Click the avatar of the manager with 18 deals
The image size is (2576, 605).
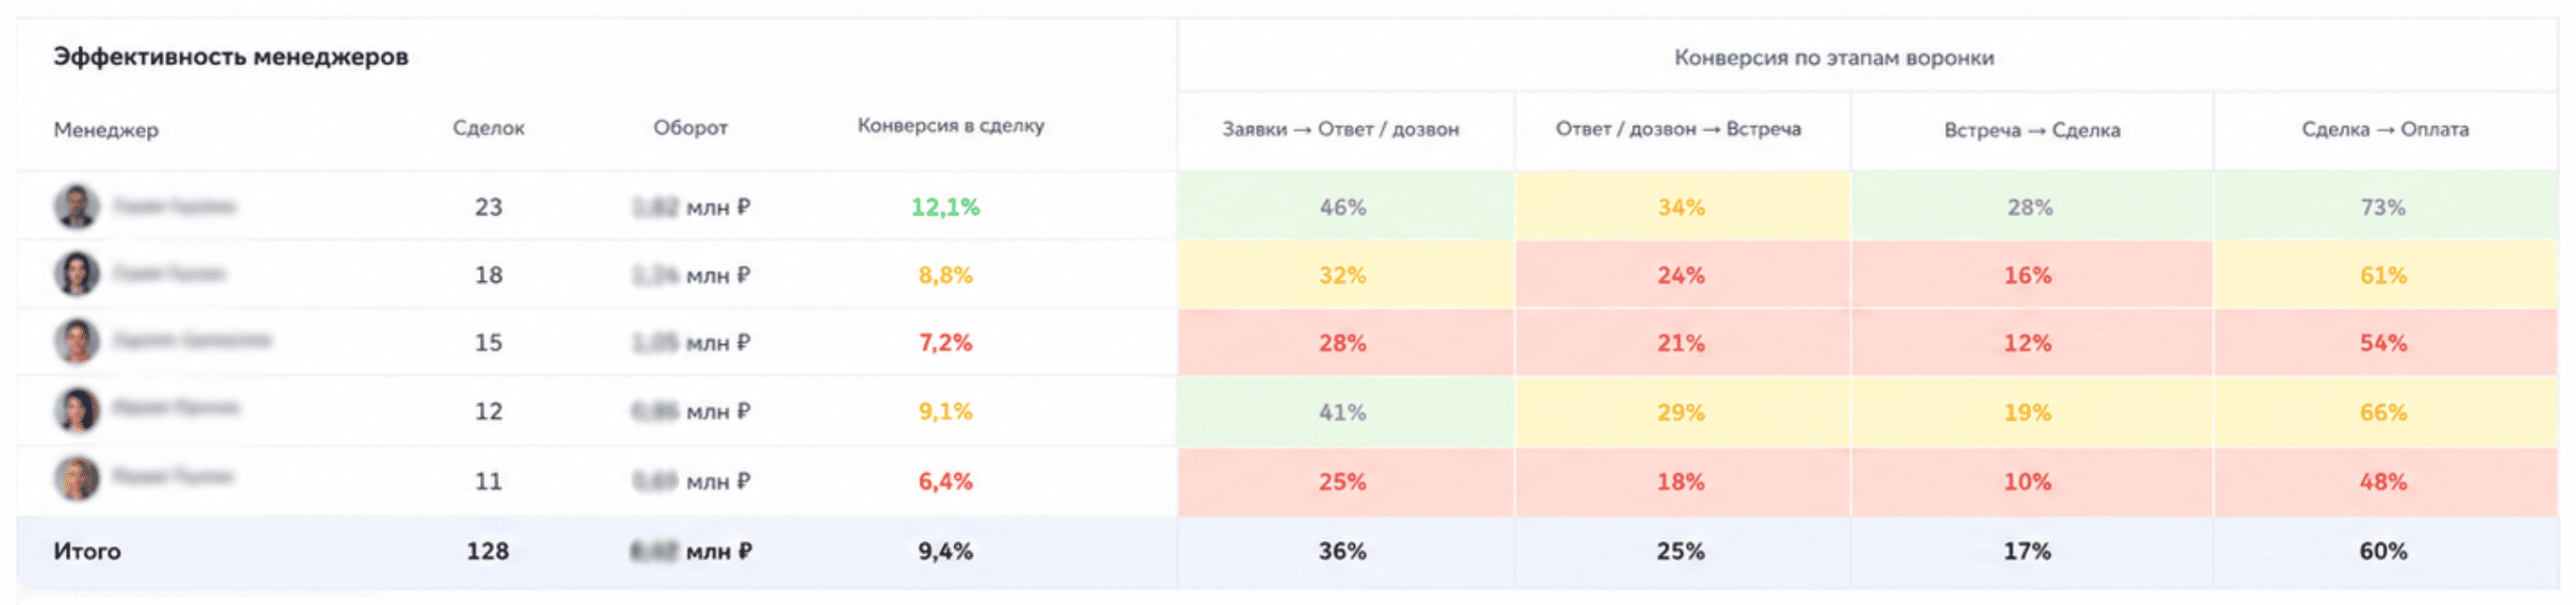76,273
